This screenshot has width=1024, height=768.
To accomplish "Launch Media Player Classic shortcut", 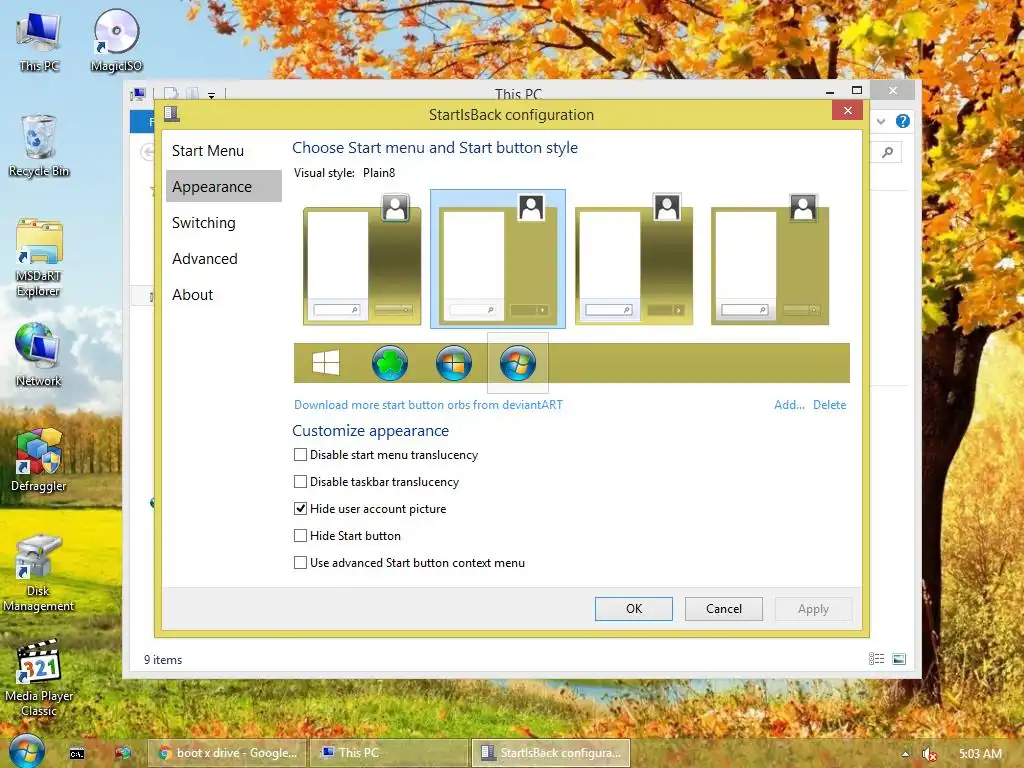I will [x=39, y=679].
